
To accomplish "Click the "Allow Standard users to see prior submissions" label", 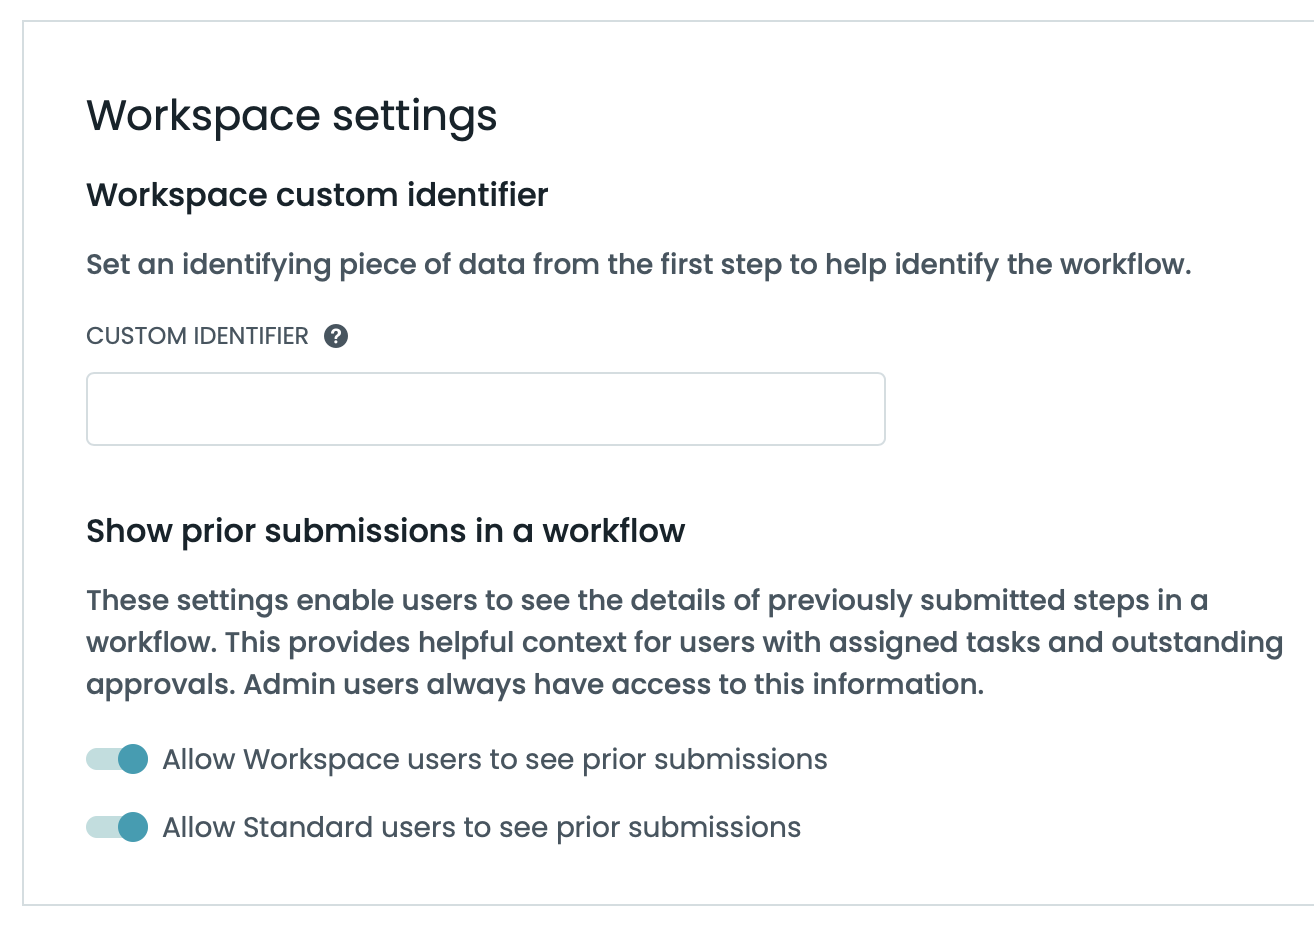I will (481, 828).
